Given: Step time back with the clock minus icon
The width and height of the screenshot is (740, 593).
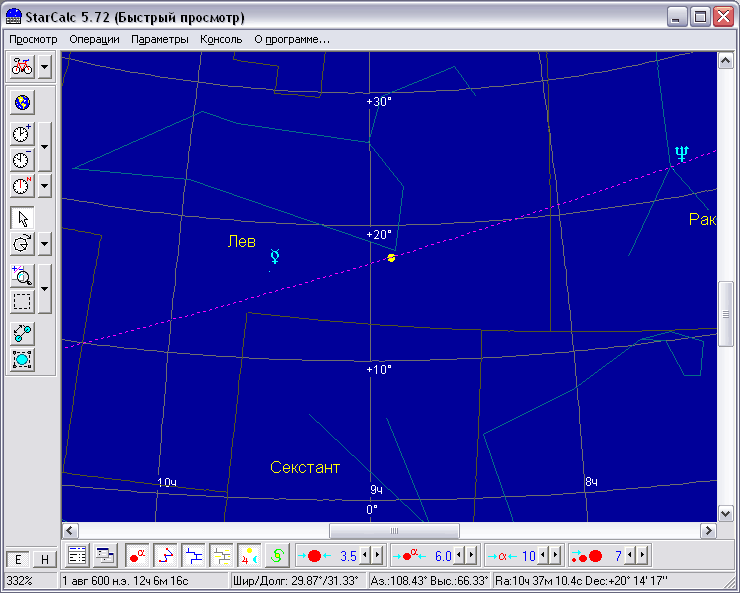Looking at the screenshot, I should [22, 159].
